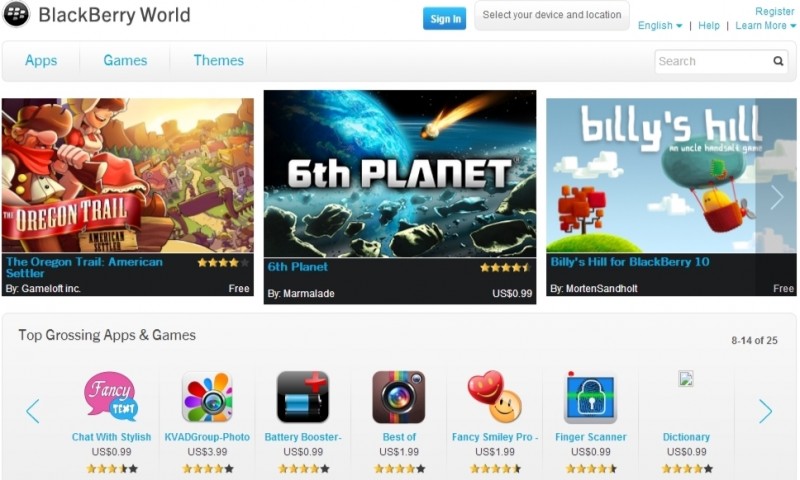Select the Fancy Smiley Pro icon
This screenshot has height=480, width=800.
click(x=494, y=397)
